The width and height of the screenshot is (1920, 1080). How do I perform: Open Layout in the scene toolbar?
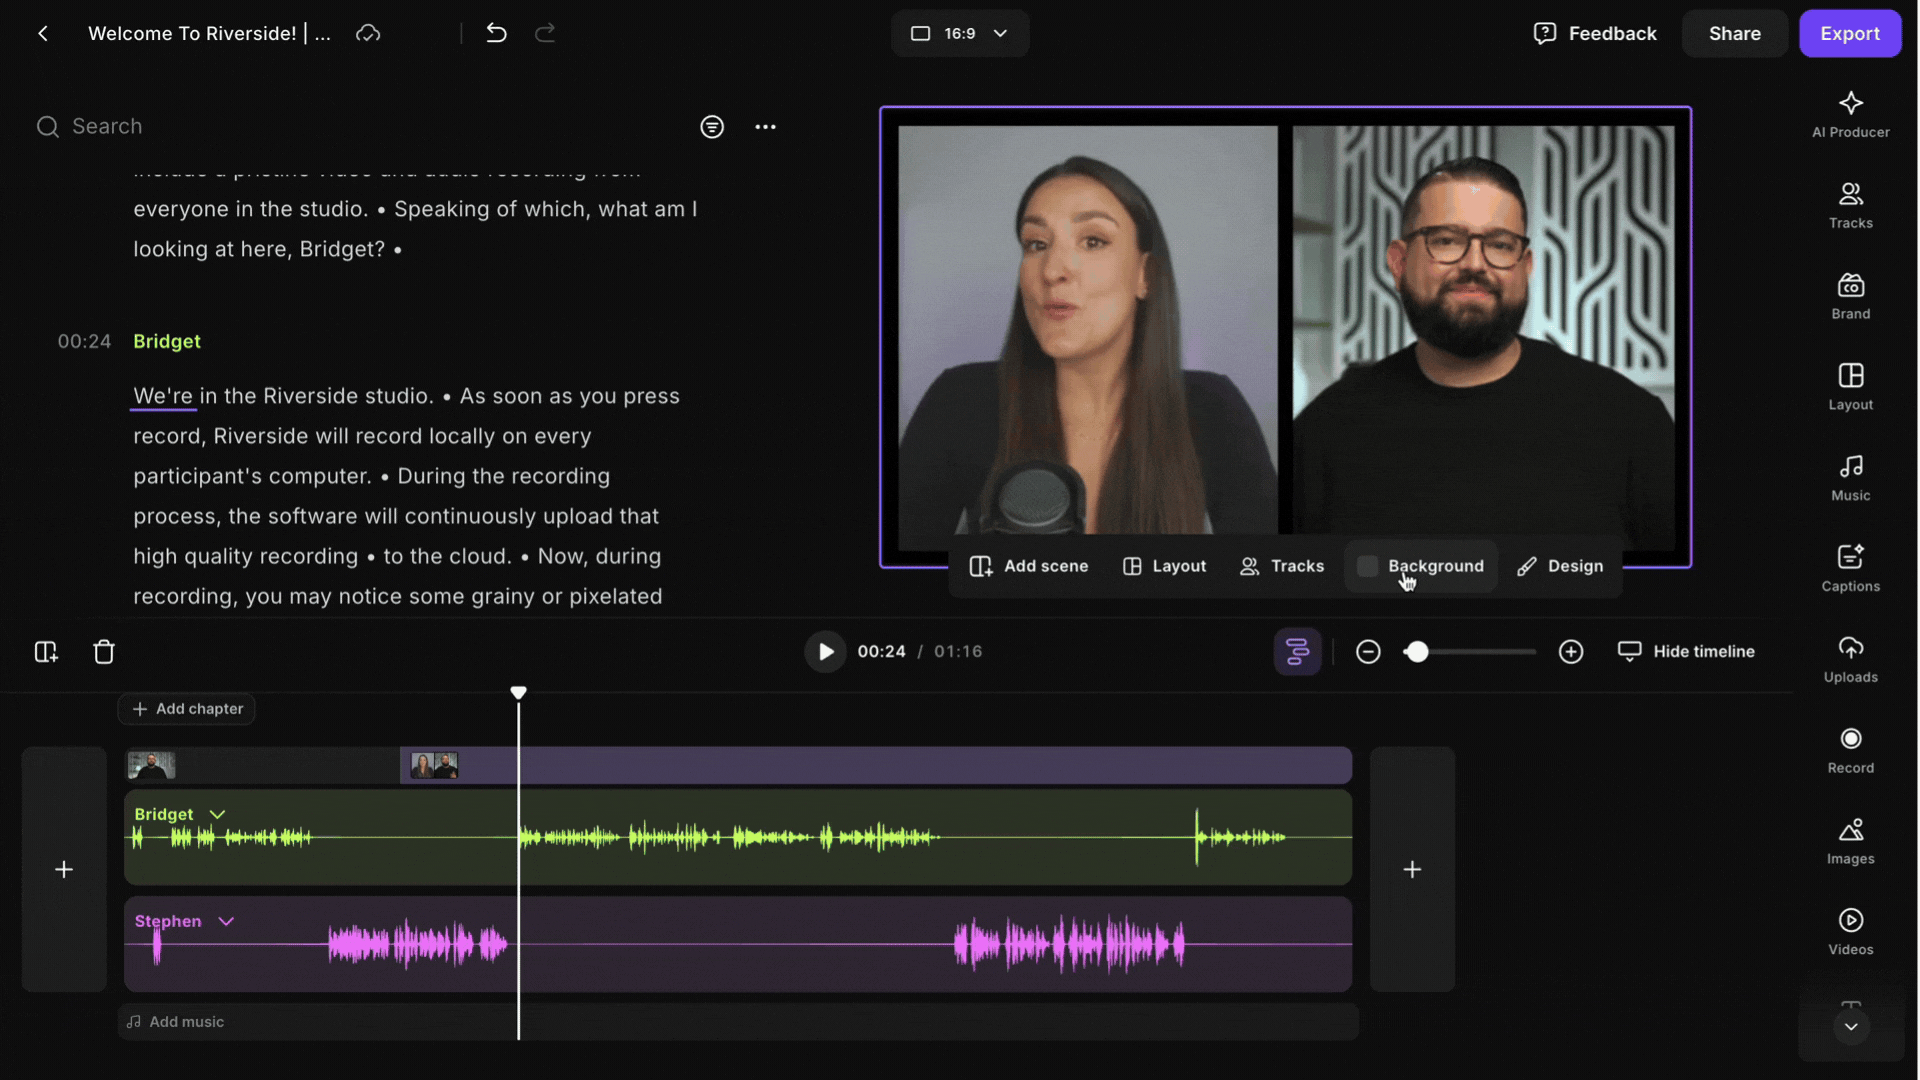pyautogui.click(x=1164, y=566)
